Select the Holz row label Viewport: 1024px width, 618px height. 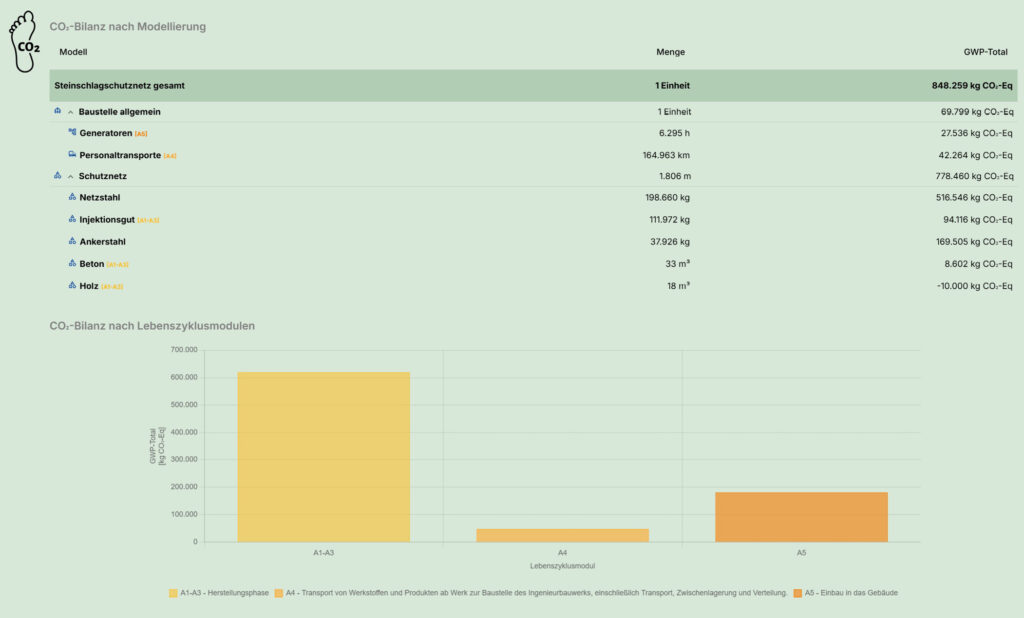point(89,286)
